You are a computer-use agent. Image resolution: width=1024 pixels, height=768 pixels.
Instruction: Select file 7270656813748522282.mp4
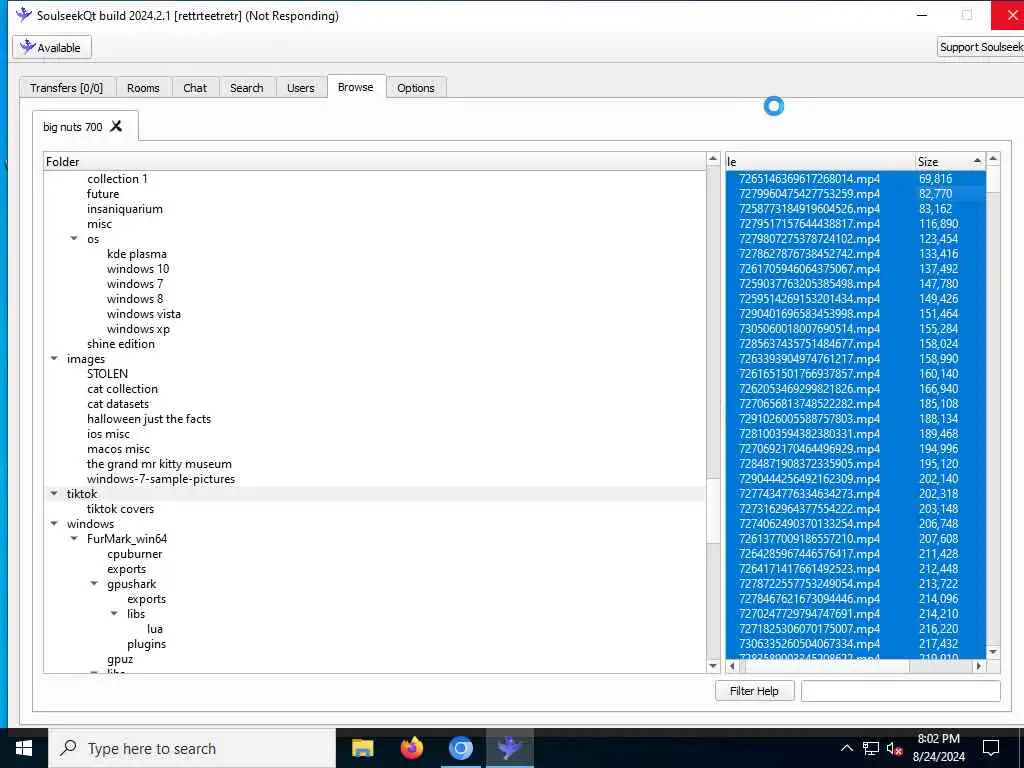tap(809, 404)
